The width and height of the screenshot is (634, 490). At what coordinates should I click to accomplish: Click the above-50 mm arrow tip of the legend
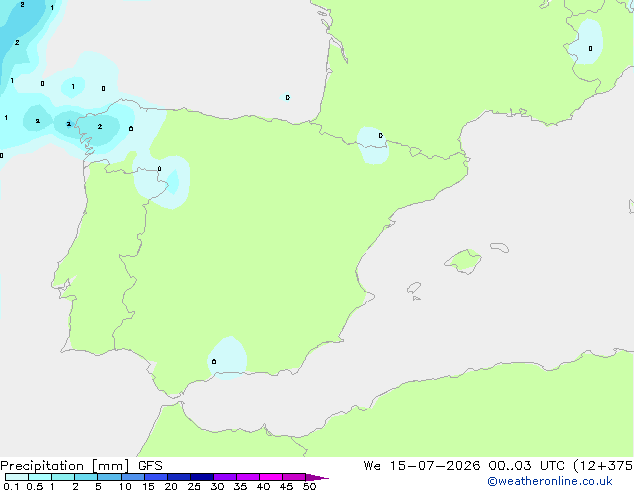[x=317, y=477]
